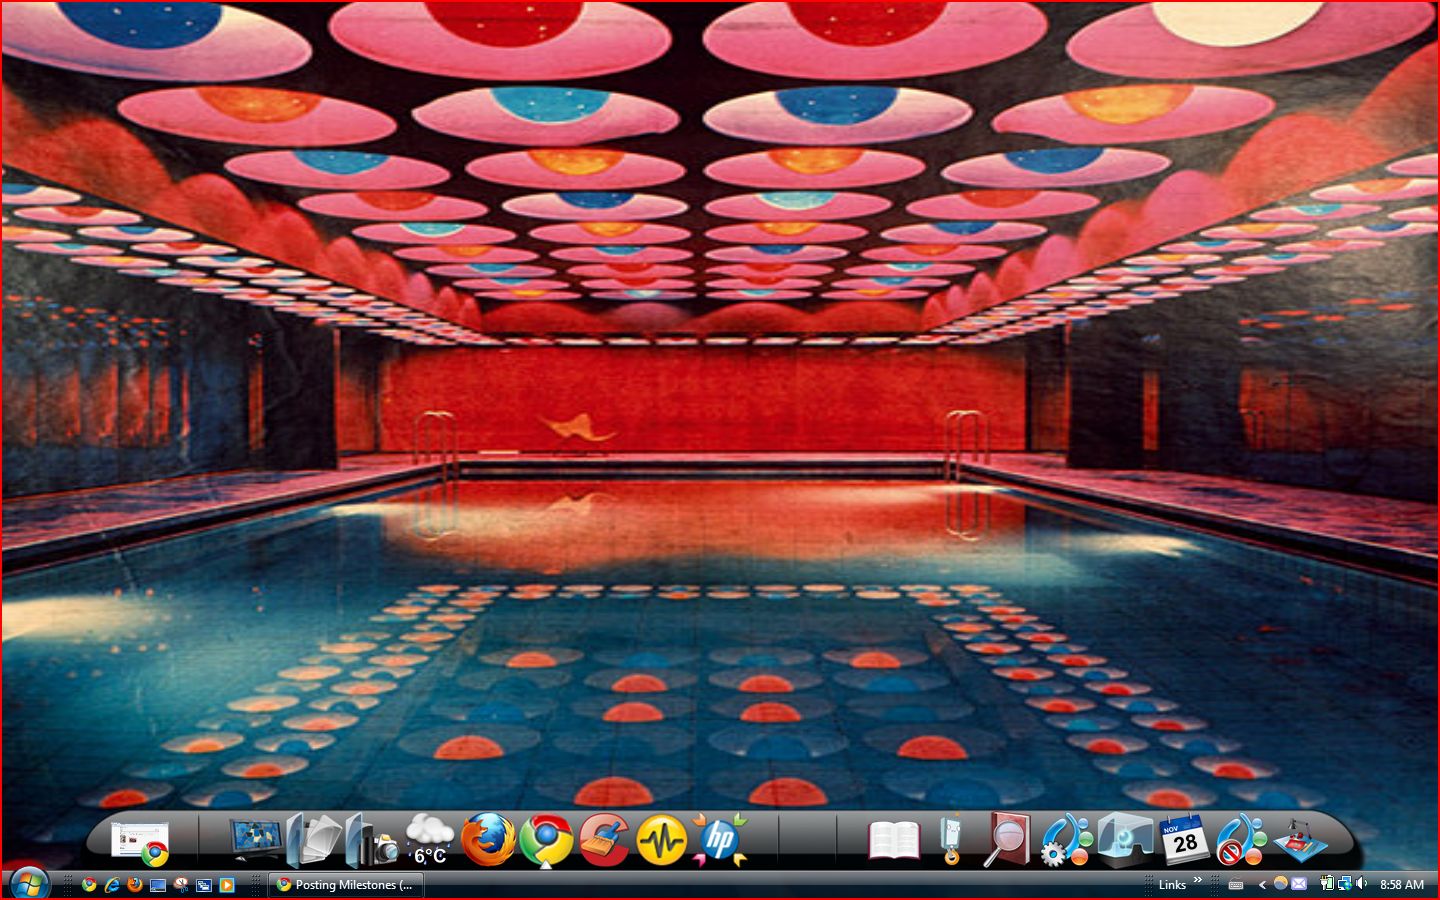The image size is (1440, 900).
Task: Open the volume control in the system tray
Action: point(1361,884)
